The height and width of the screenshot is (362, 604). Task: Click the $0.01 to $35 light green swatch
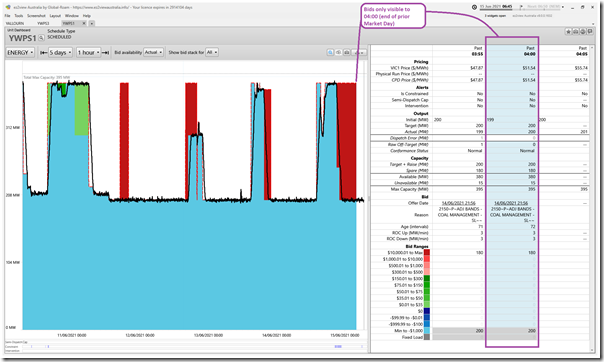click(427, 305)
